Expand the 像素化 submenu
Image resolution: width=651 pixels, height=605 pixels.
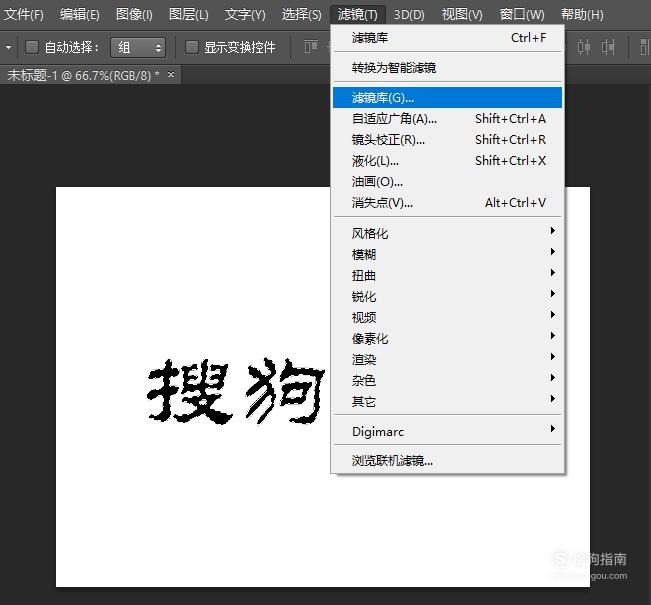coord(447,338)
